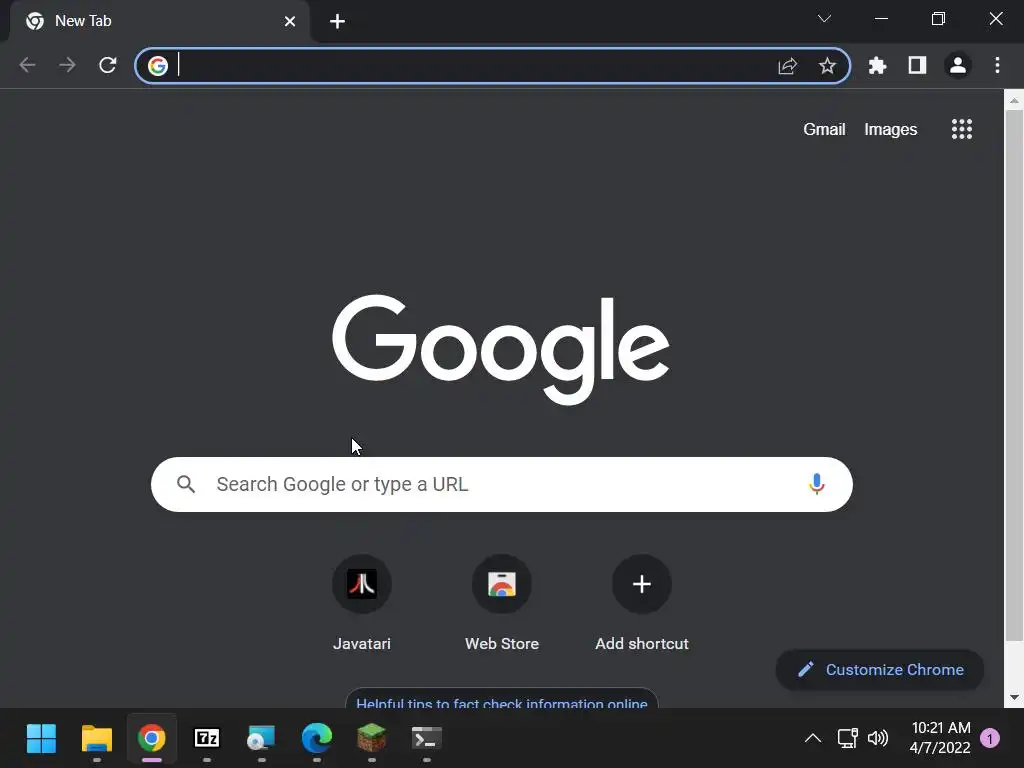Open Google Images link
Viewport: 1024px width, 768px height.
point(891,129)
